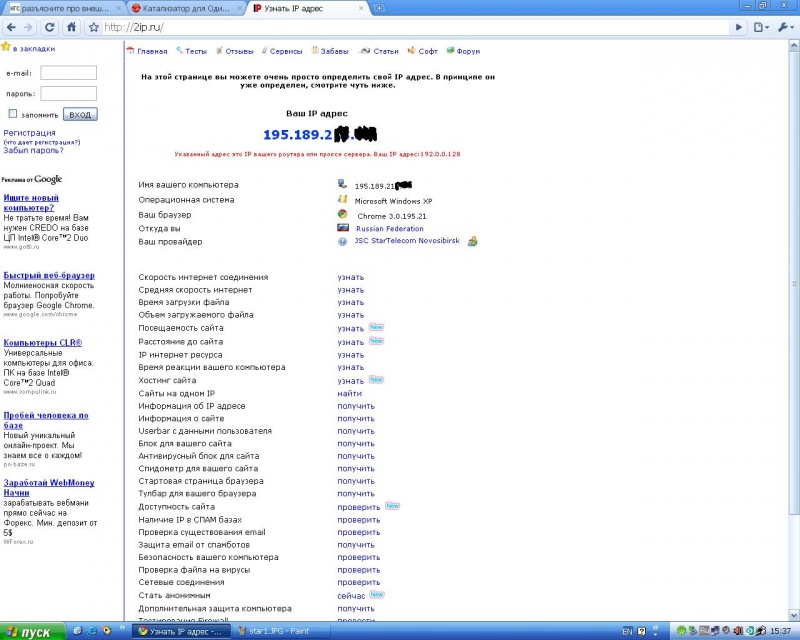Go to the Home page icon

click(70, 27)
